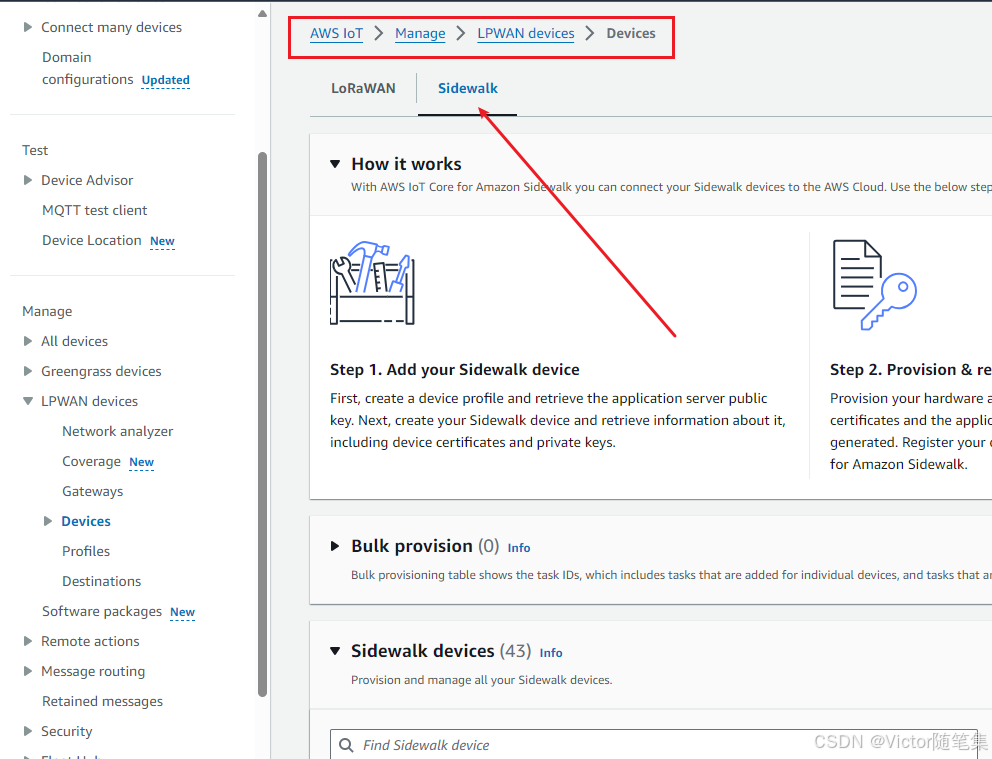
Task: Switch to the LoRaWAN tab
Action: [363, 89]
